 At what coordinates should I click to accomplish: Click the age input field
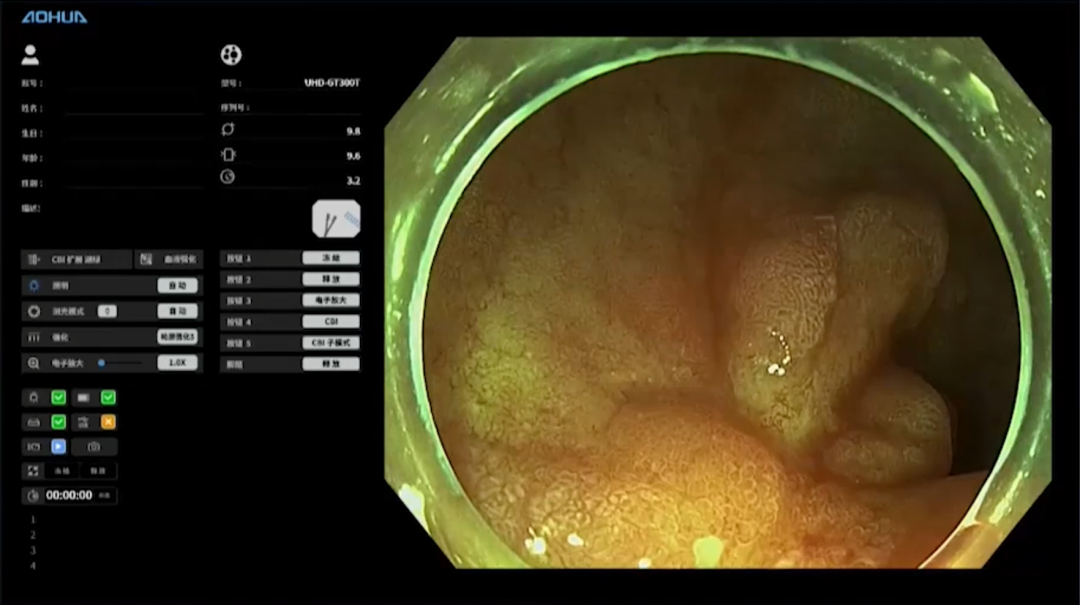tap(134, 158)
